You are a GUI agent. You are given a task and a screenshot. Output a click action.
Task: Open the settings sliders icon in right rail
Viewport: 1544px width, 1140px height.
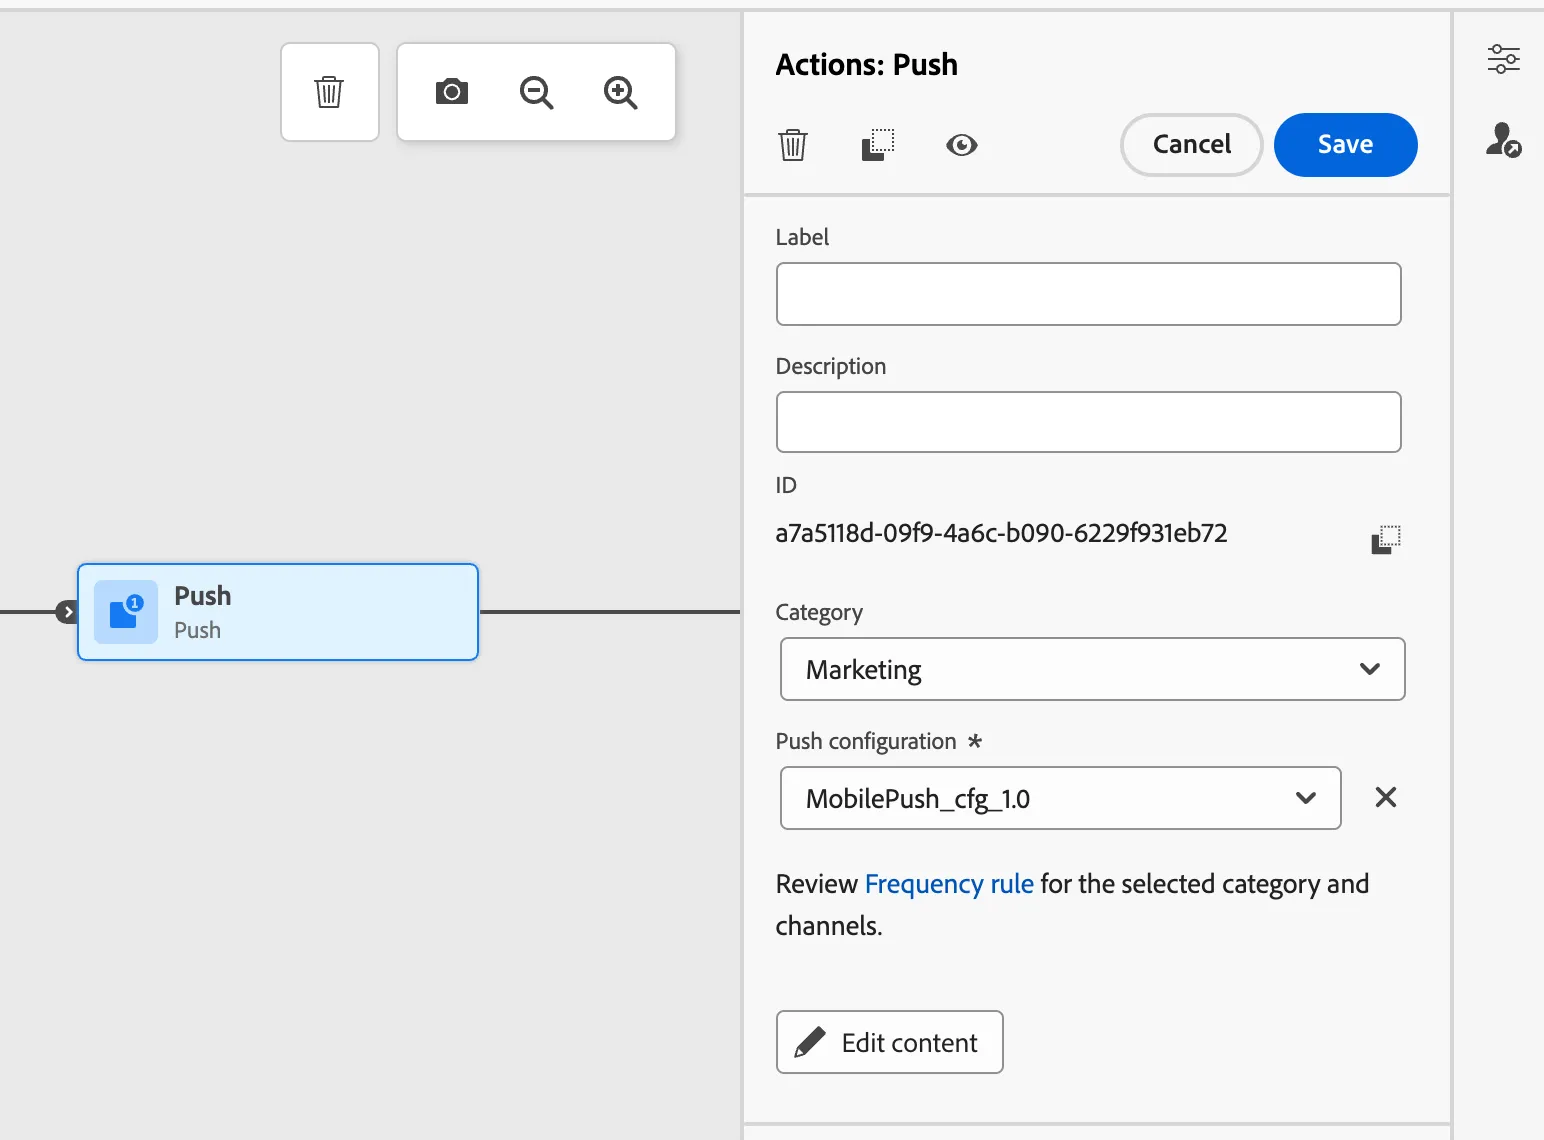coord(1504,59)
